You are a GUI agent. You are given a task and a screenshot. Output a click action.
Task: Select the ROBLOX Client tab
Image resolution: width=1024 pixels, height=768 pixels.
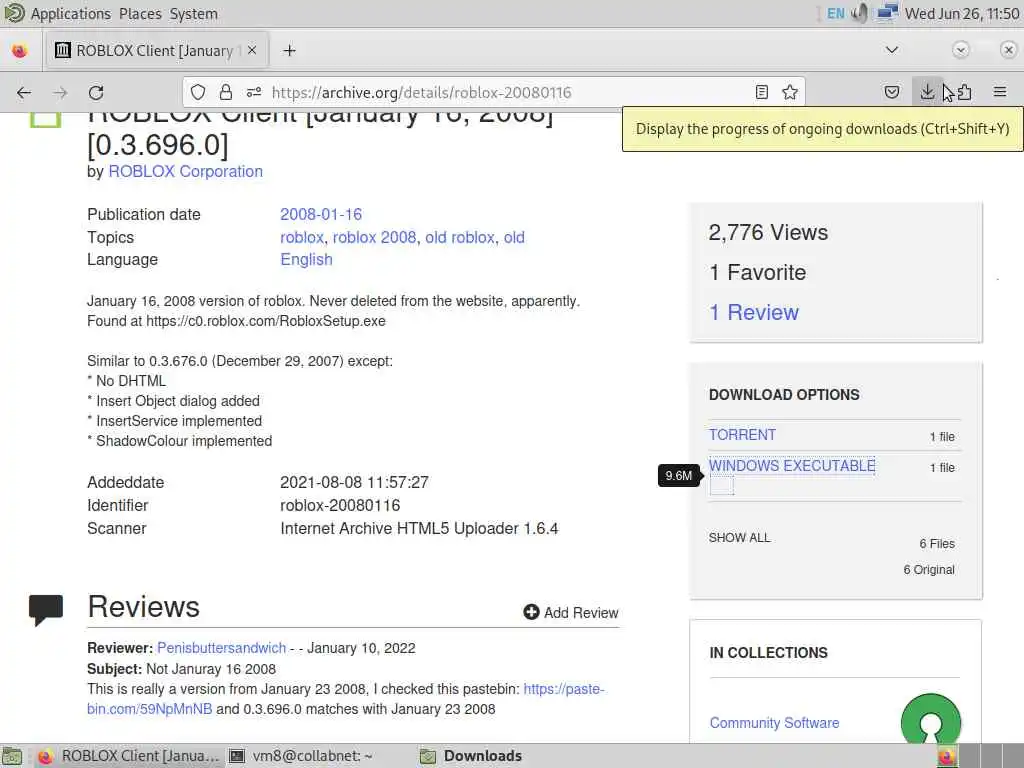point(157,50)
